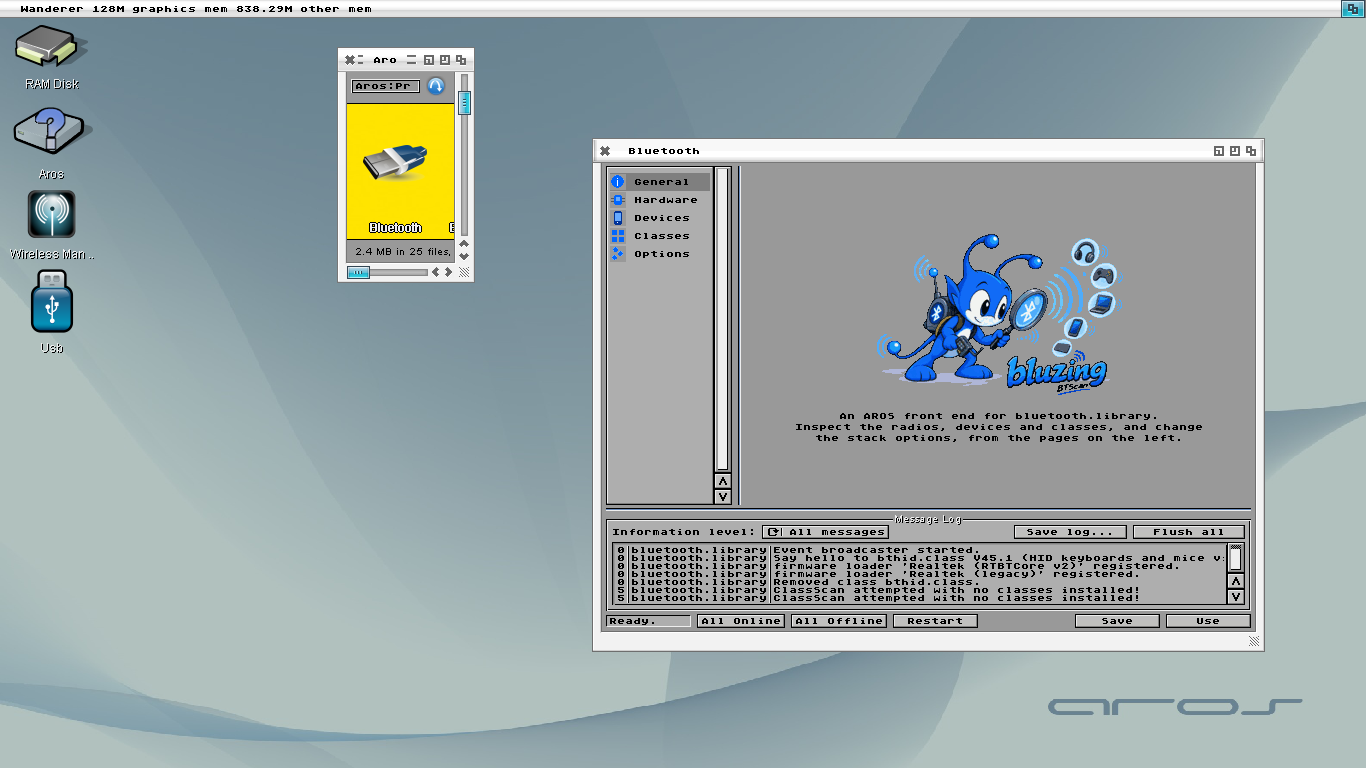The width and height of the screenshot is (1366, 768).
Task: Switch to the Classes page
Action: pyautogui.click(x=660, y=236)
